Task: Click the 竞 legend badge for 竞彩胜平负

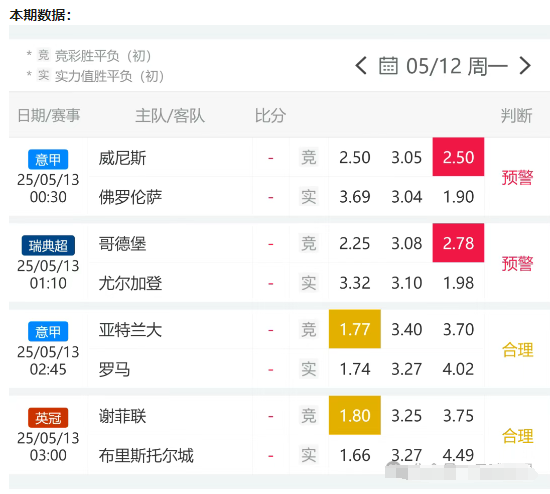Action: point(44,55)
